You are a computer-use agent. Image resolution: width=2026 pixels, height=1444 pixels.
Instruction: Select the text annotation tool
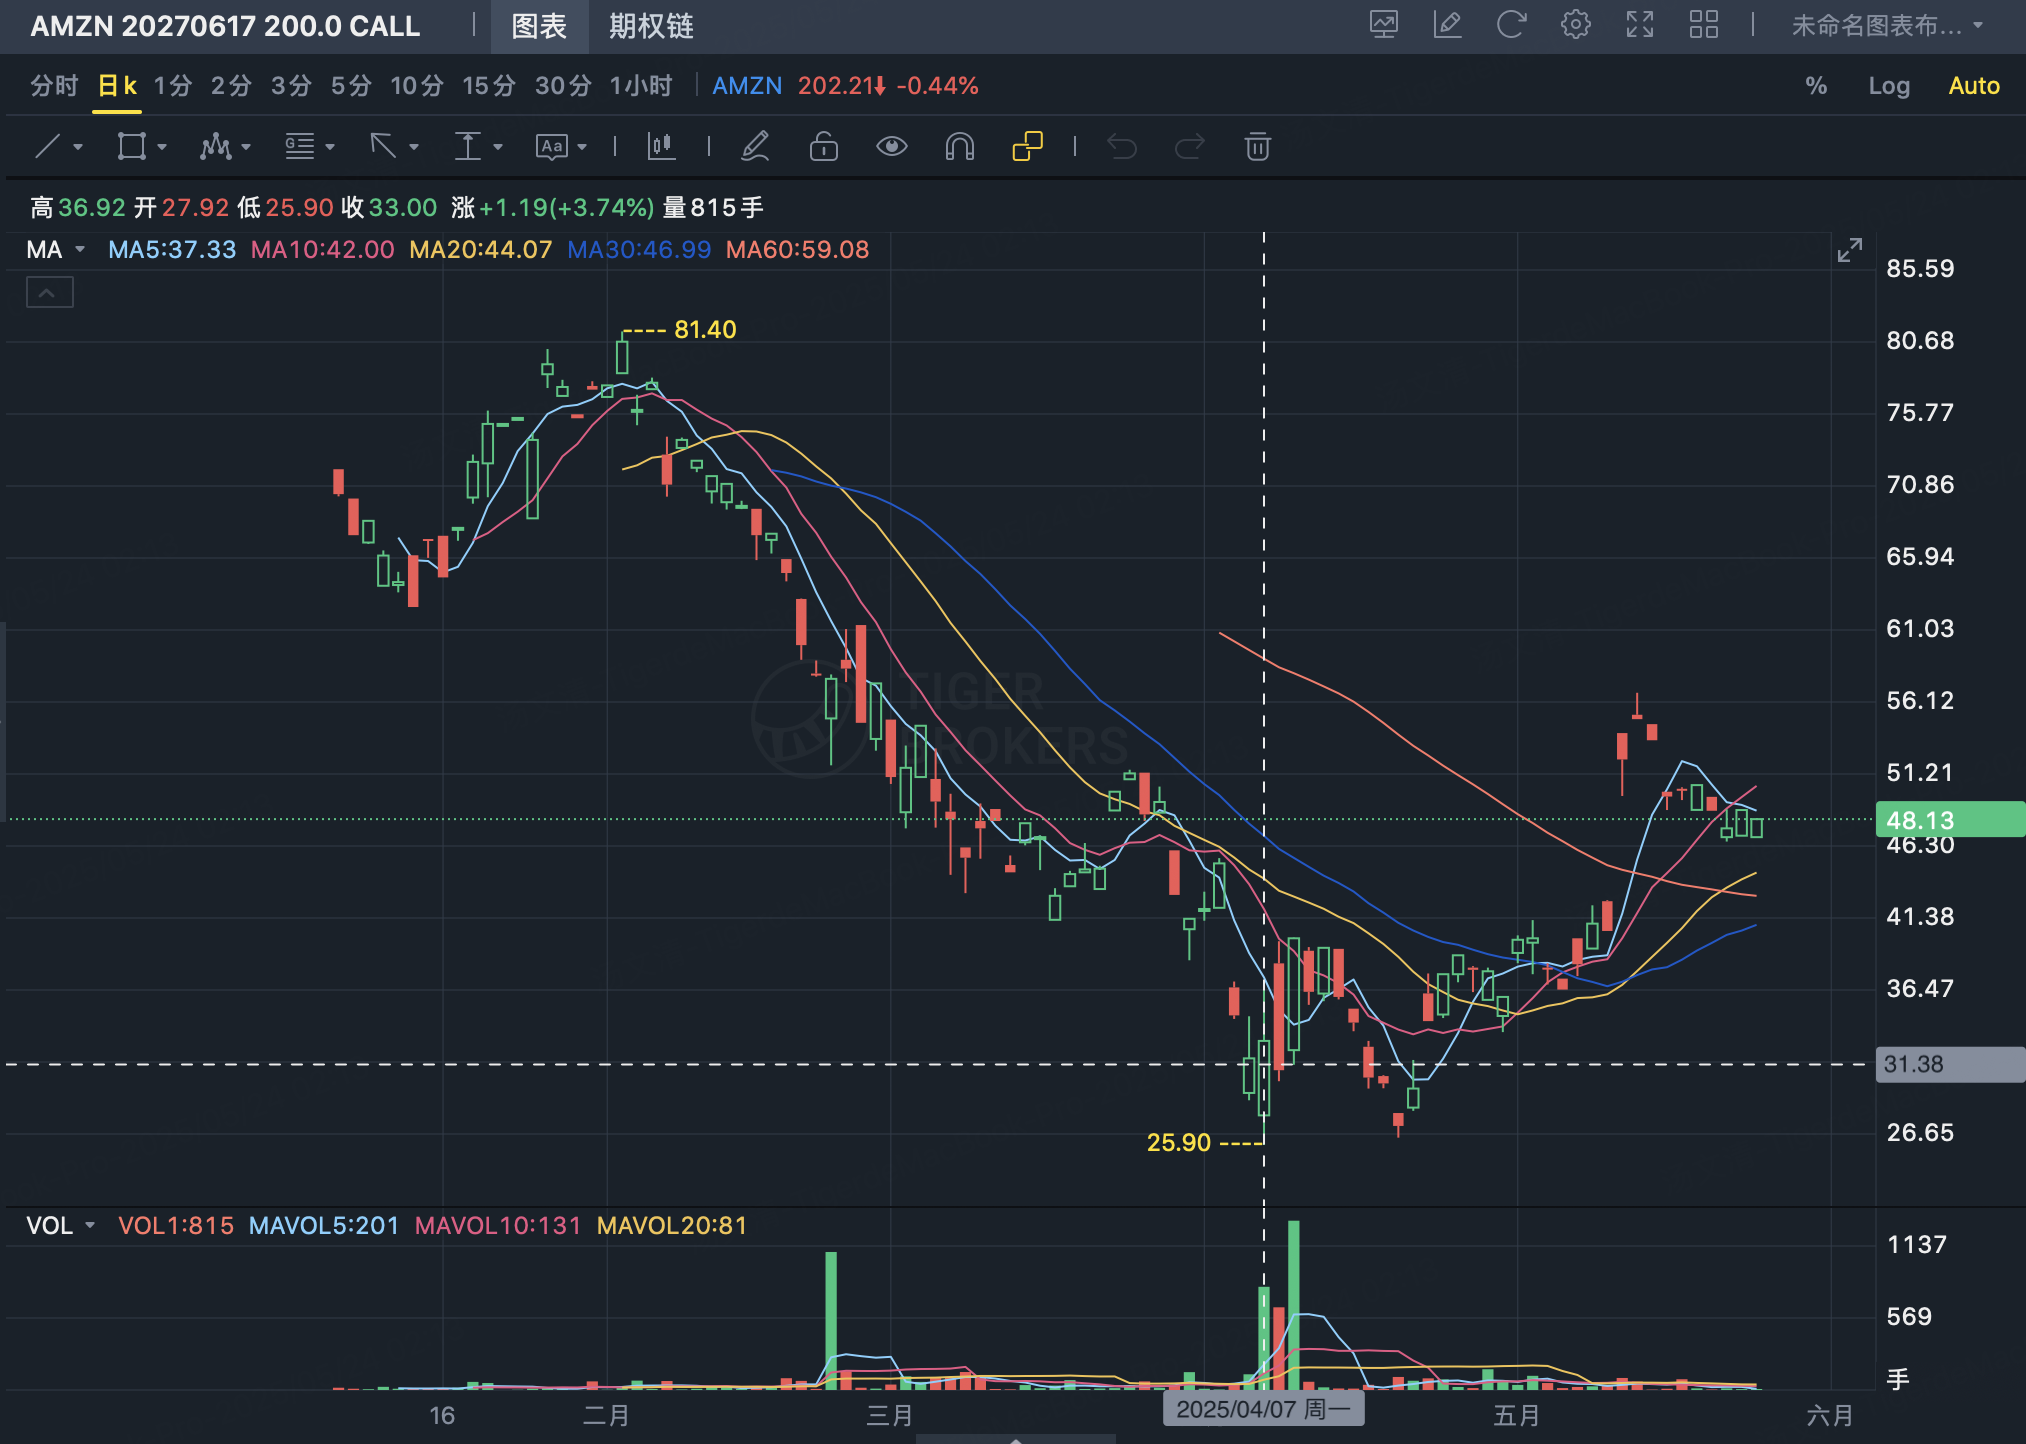[551, 147]
